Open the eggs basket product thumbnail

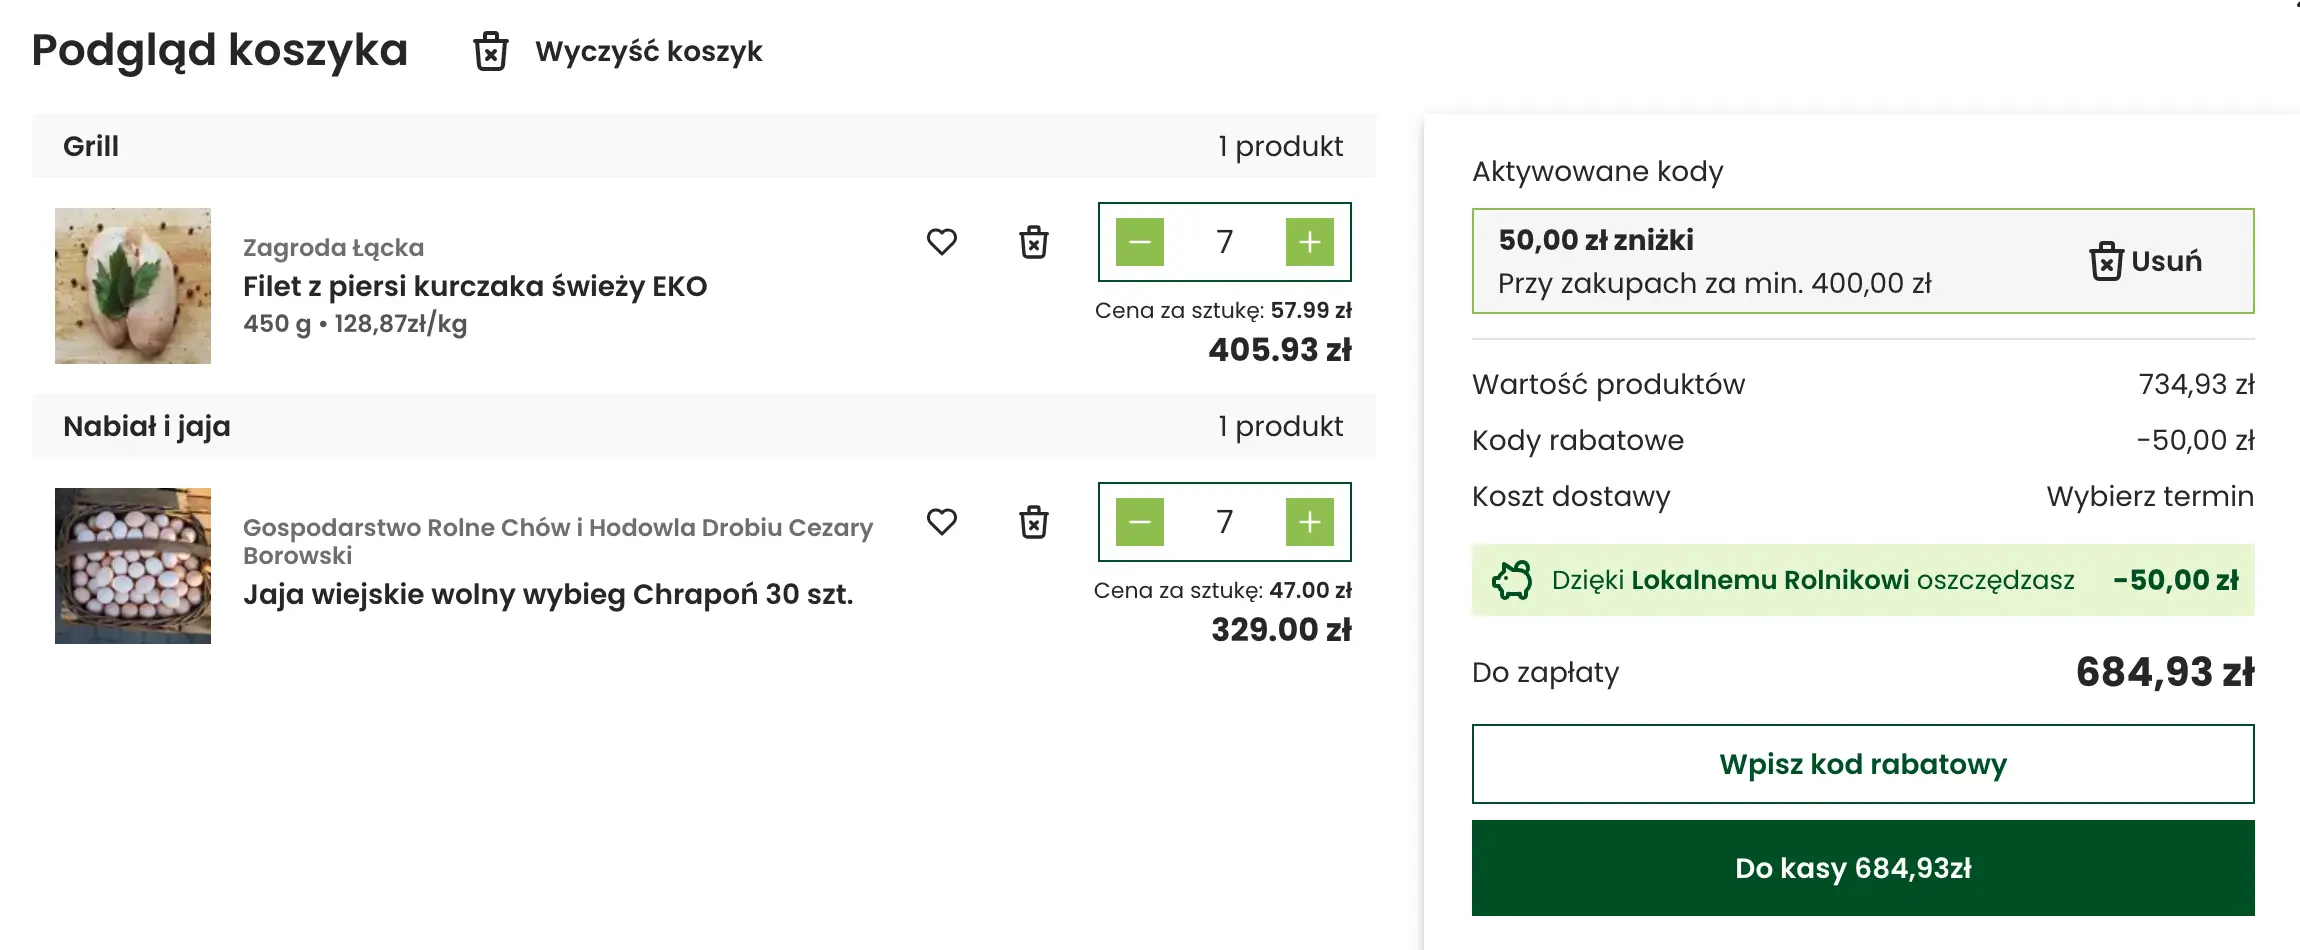click(x=133, y=566)
